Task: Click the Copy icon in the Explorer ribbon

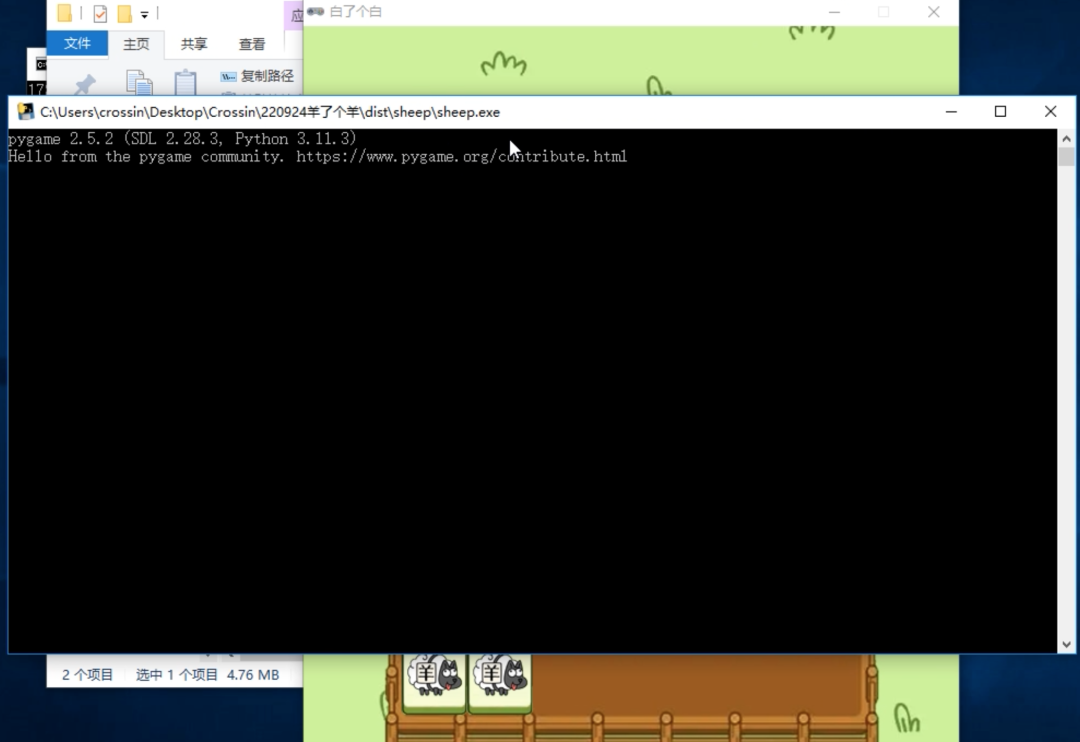Action: [139, 82]
